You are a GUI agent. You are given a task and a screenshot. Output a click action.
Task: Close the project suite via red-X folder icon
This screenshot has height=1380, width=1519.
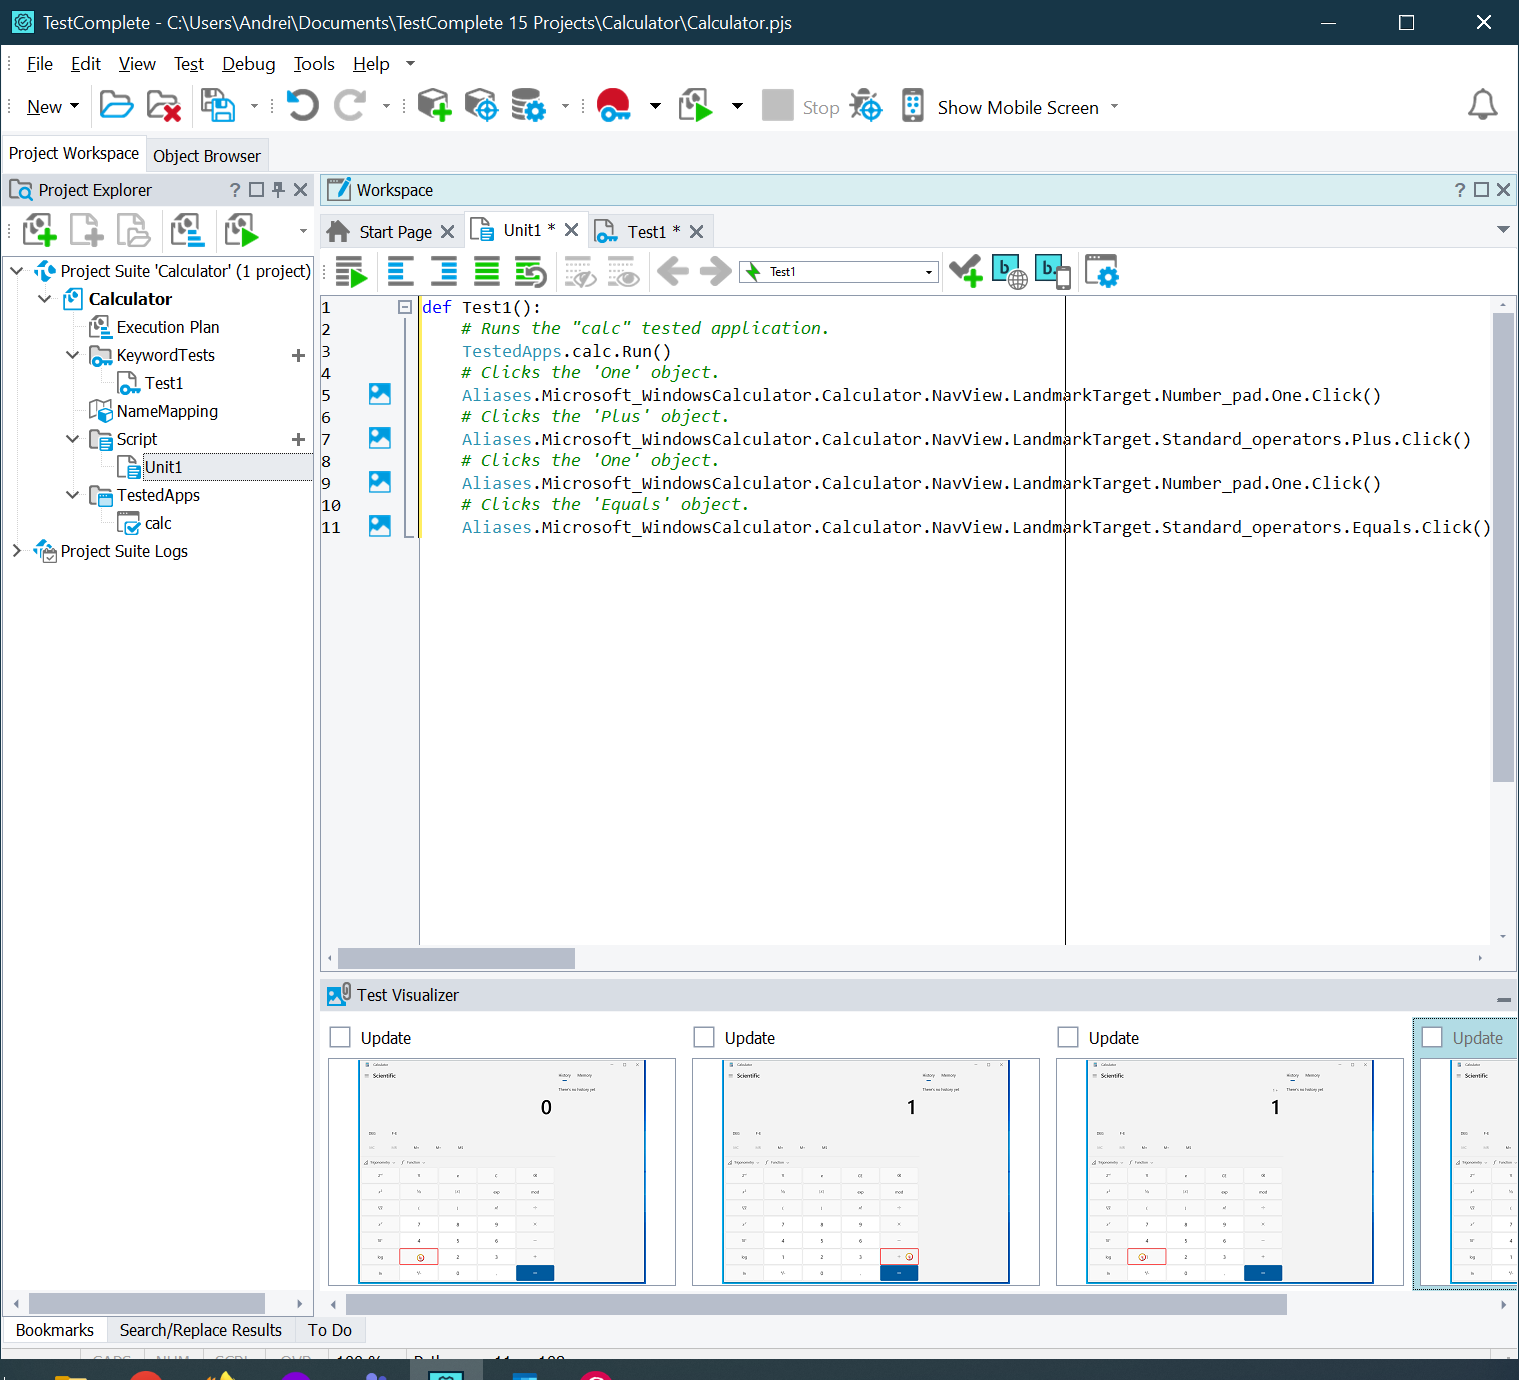tap(164, 105)
